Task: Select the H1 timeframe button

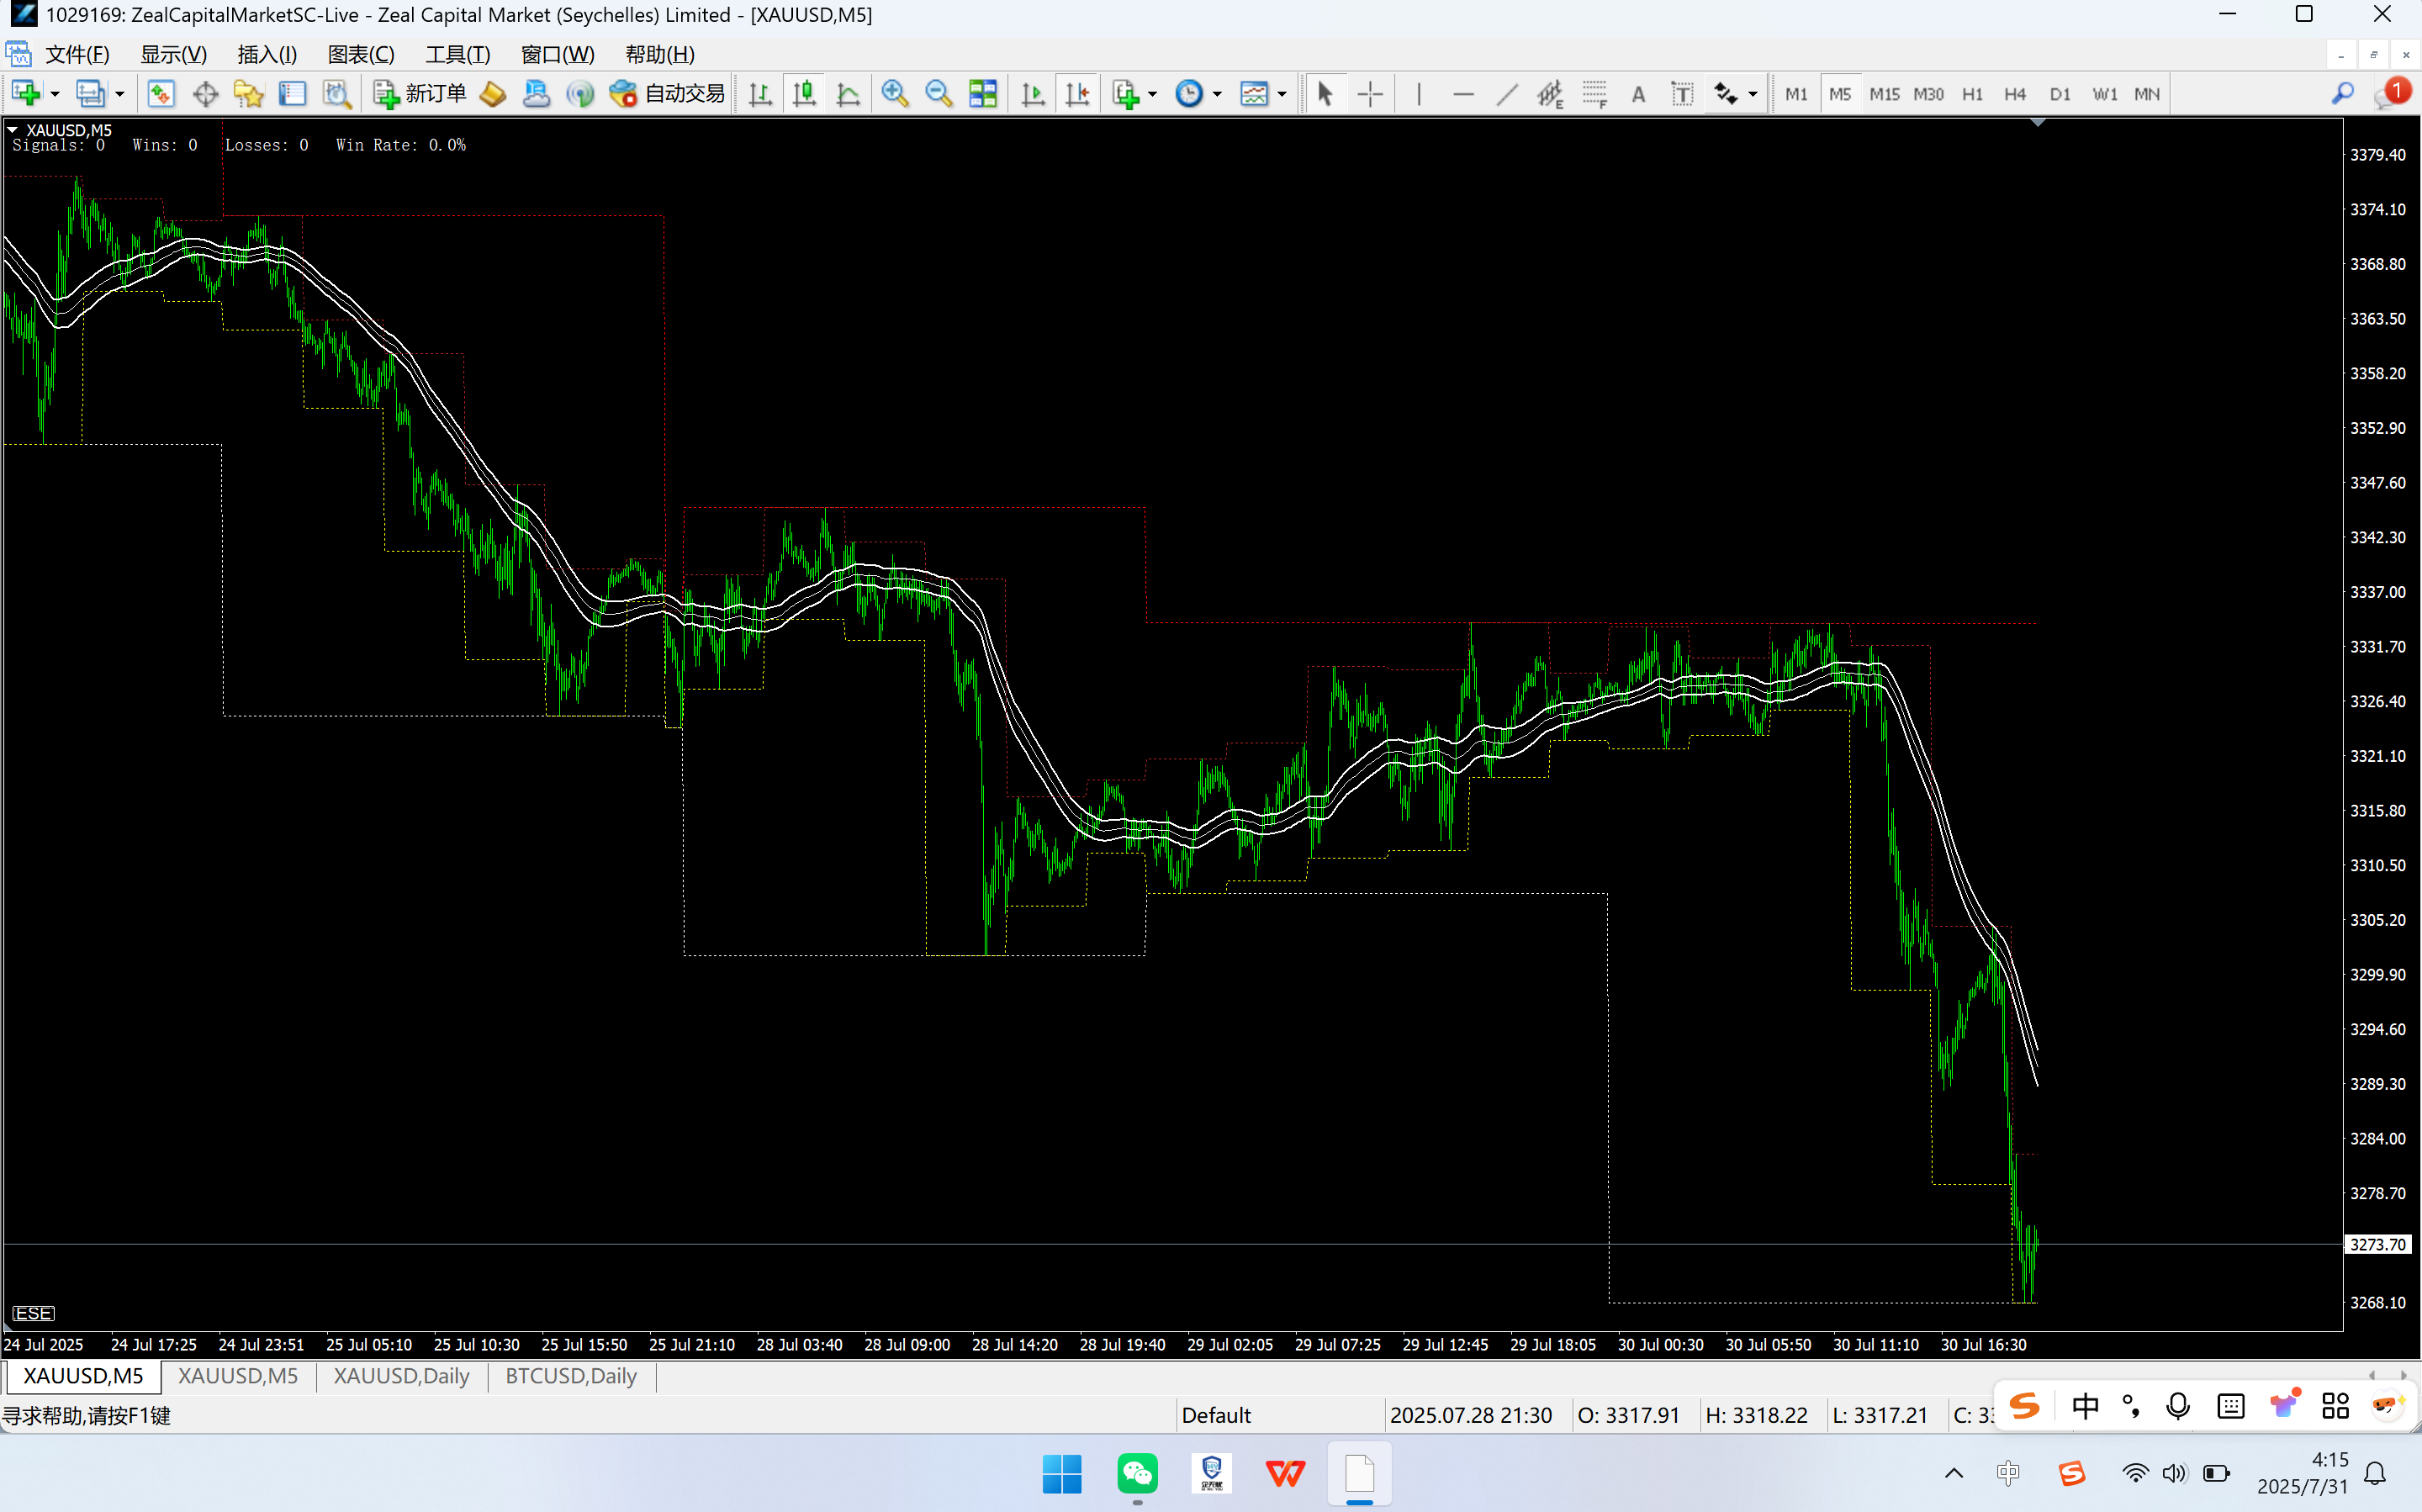Action: pyautogui.click(x=1972, y=94)
